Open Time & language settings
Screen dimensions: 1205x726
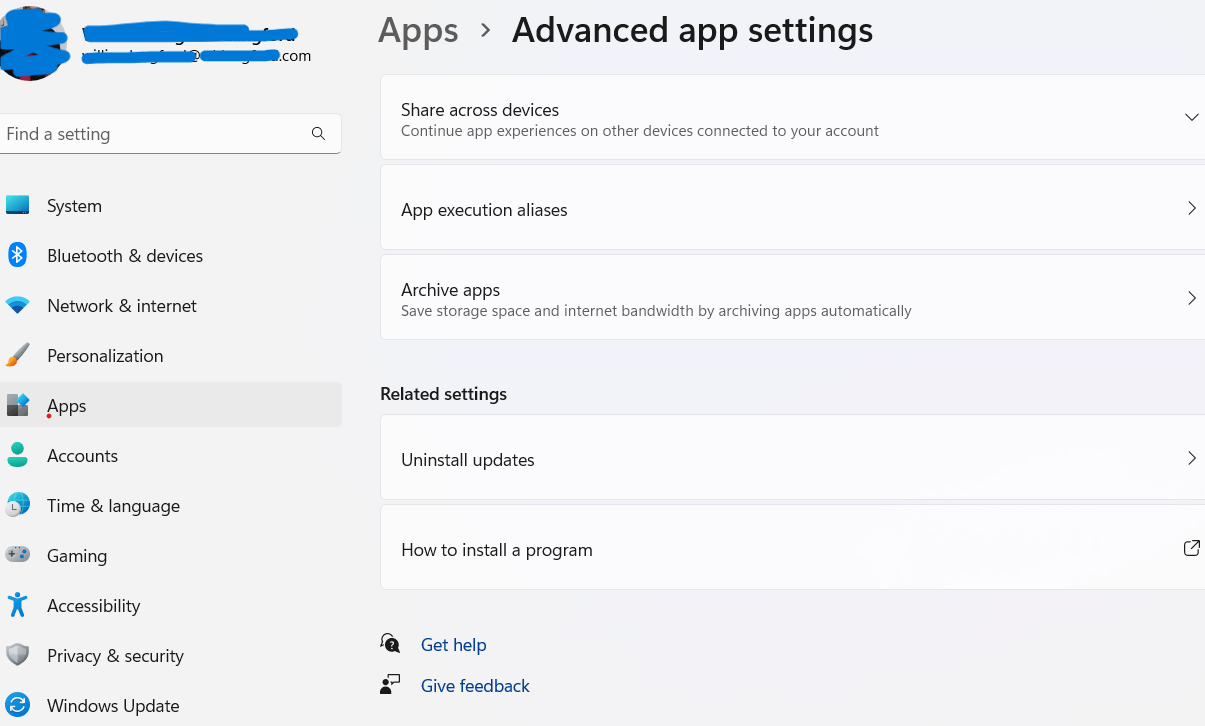113,506
